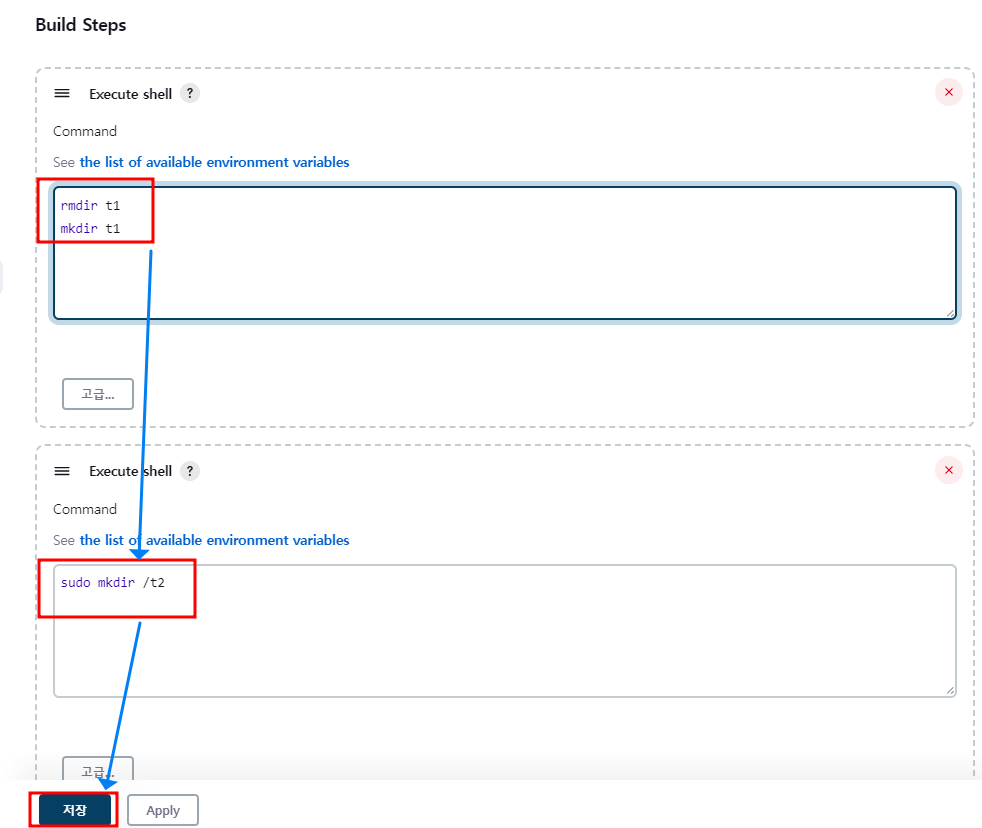Click the second Execute shell title
Viewport: 982px width, 828px height.
pos(130,471)
